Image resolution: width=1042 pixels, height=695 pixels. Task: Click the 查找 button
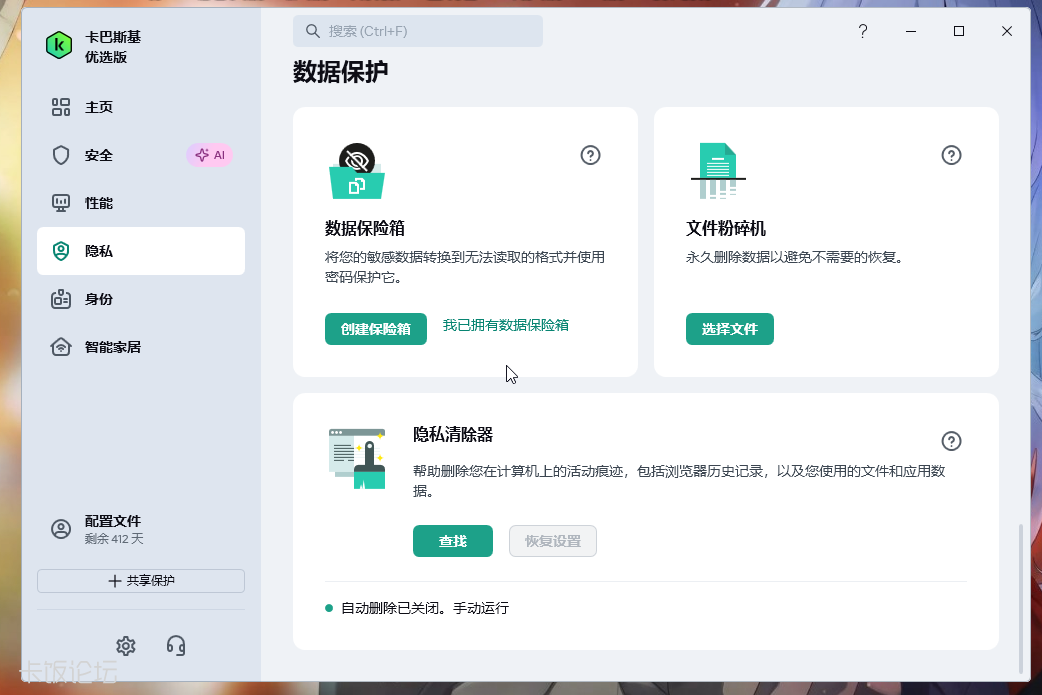tap(453, 541)
